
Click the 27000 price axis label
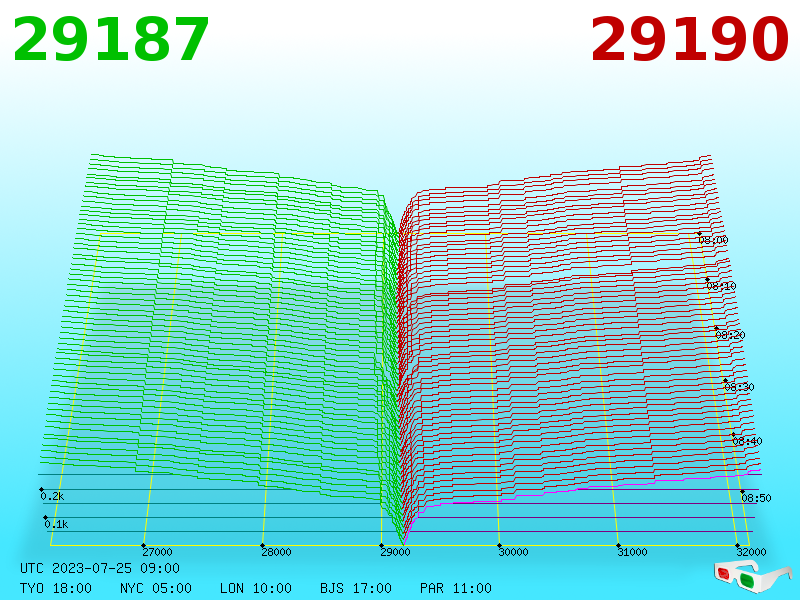[157, 552]
